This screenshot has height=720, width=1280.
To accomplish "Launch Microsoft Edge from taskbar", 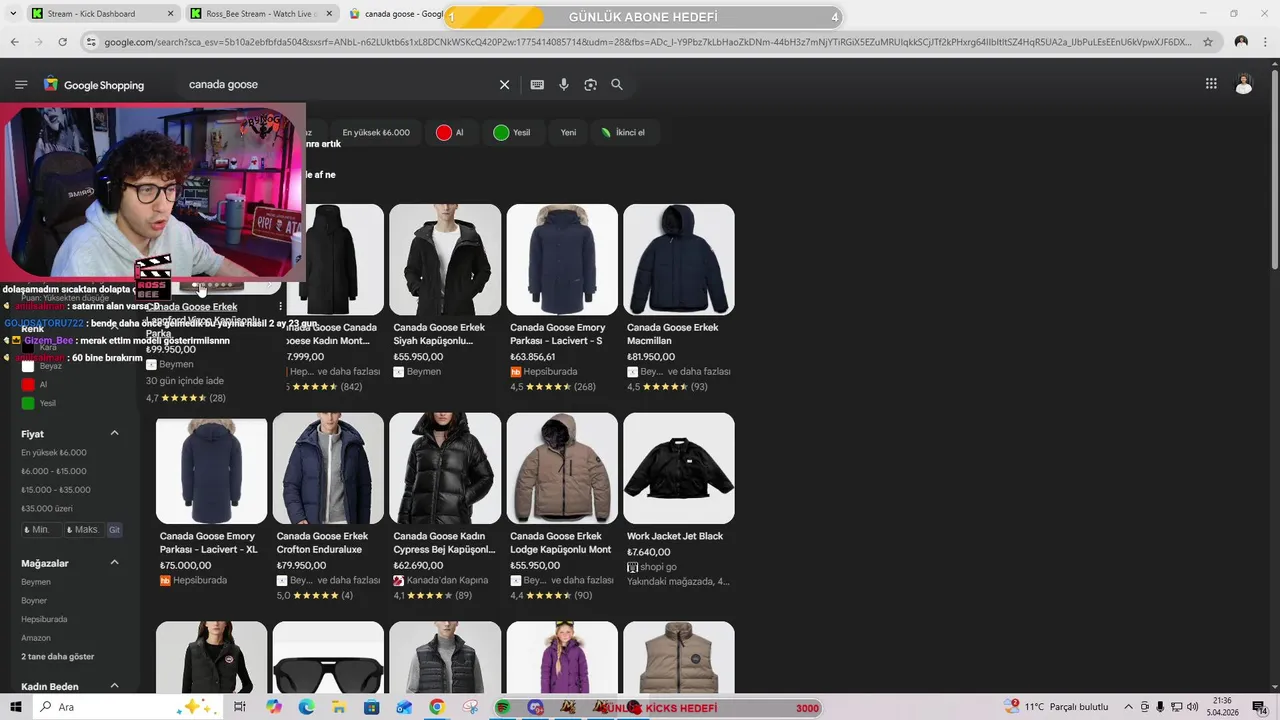I will click(306, 707).
